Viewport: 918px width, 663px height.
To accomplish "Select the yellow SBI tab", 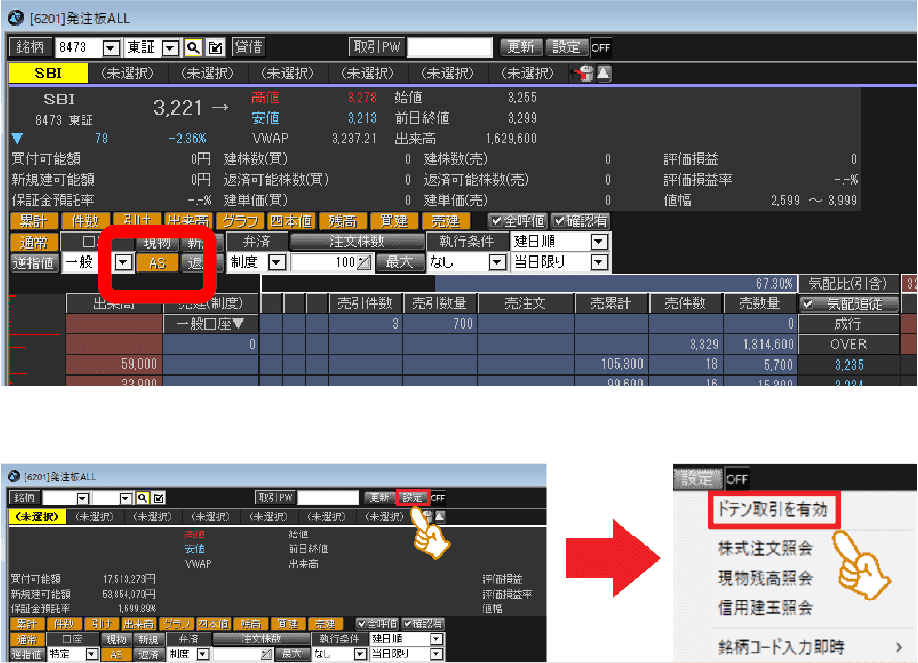I will click(49, 73).
